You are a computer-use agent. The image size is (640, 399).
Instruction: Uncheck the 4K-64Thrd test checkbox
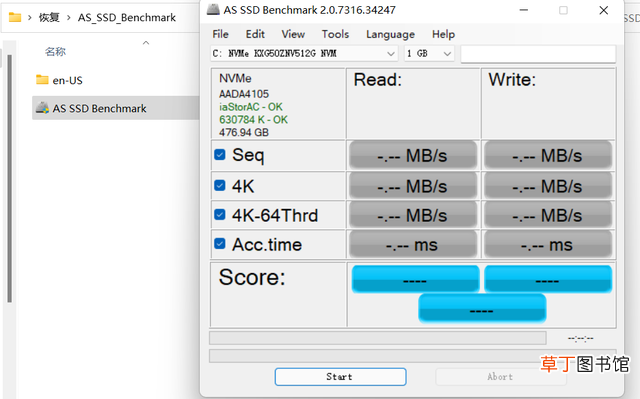[220, 215]
